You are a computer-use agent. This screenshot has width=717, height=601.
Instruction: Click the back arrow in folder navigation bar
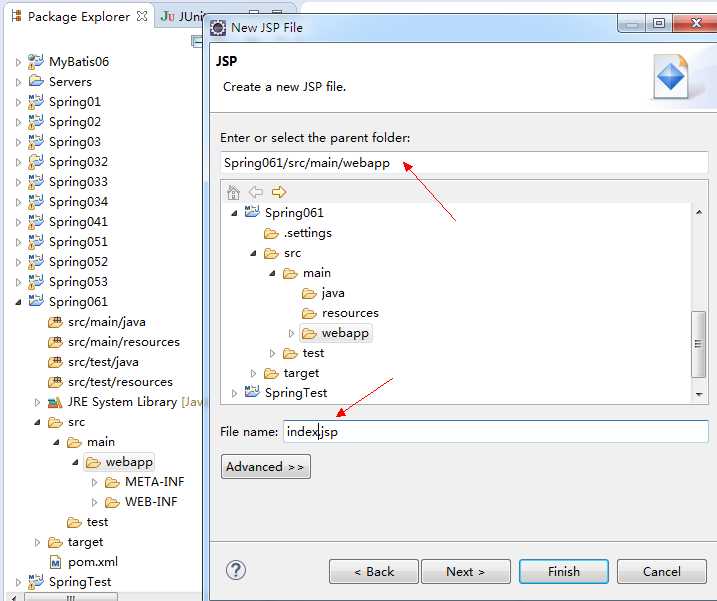pos(256,192)
